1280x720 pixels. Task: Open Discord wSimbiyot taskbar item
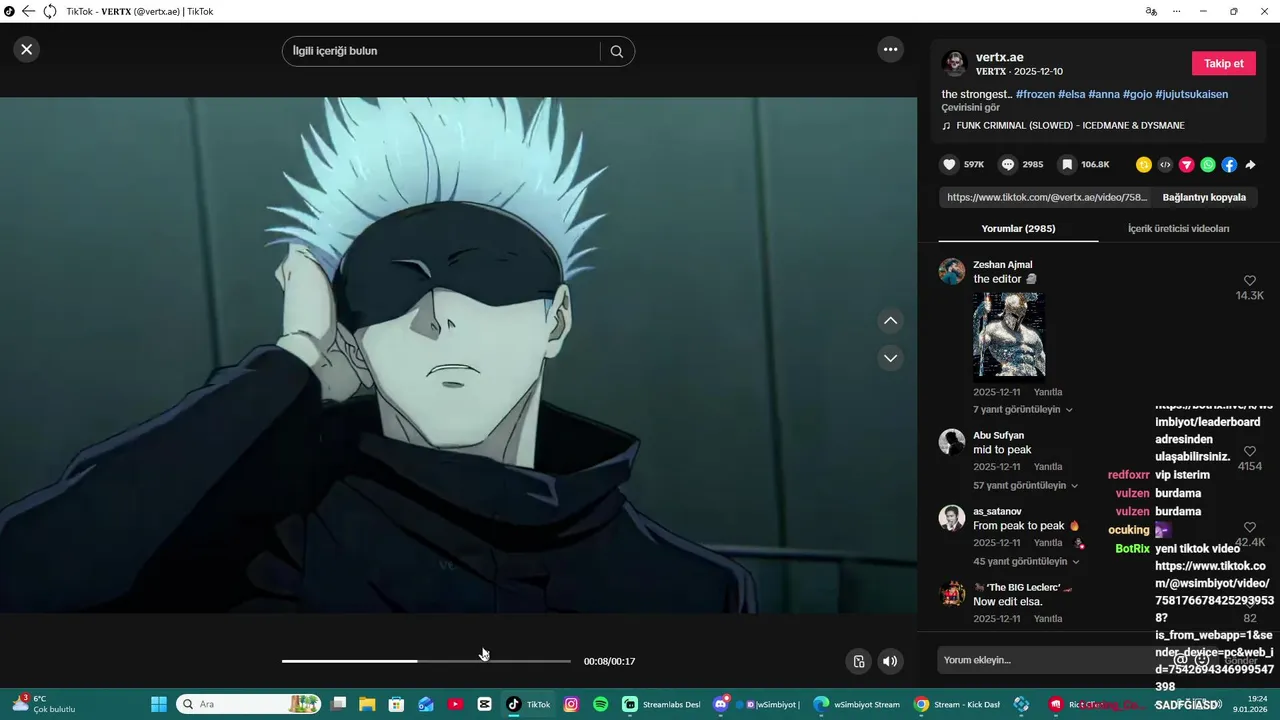pos(757,704)
